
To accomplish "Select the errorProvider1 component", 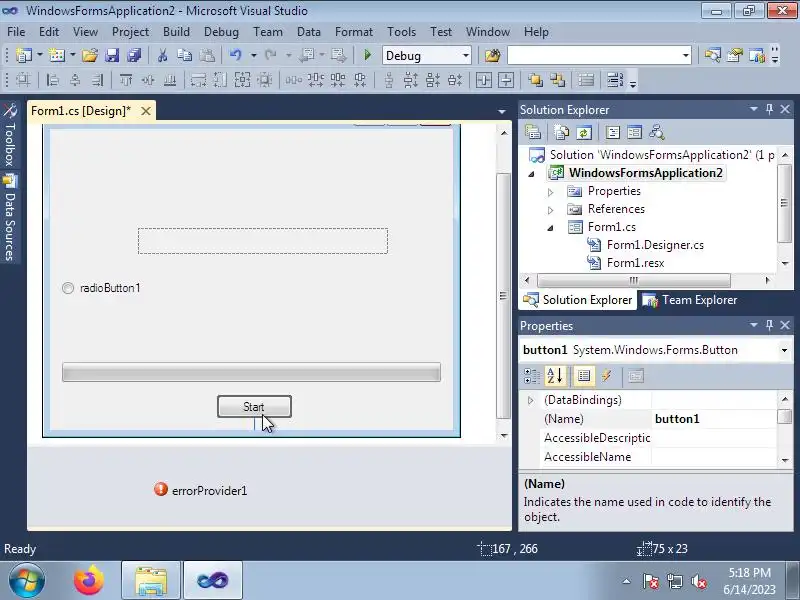I will click(201, 490).
